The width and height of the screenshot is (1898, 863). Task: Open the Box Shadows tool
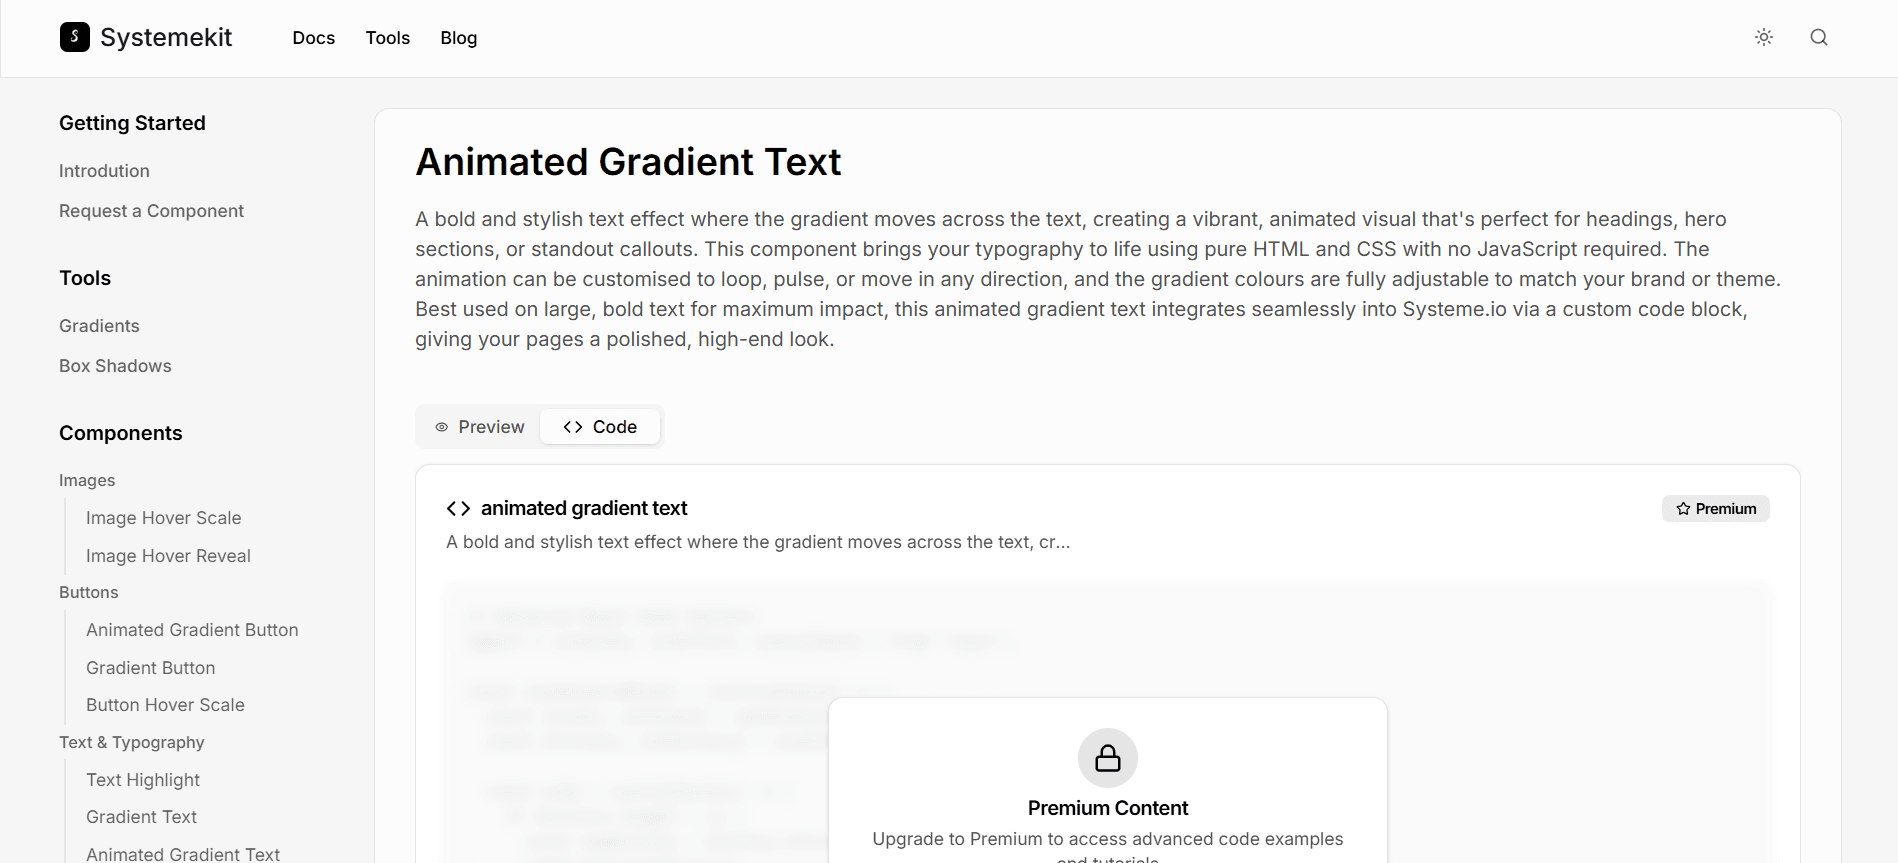115,366
